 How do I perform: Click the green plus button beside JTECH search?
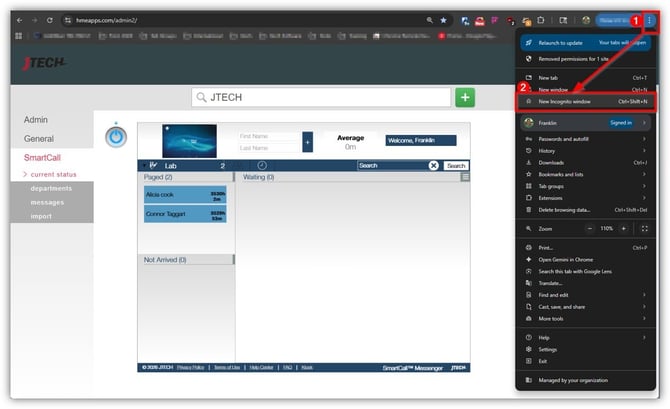[x=465, y=97]
